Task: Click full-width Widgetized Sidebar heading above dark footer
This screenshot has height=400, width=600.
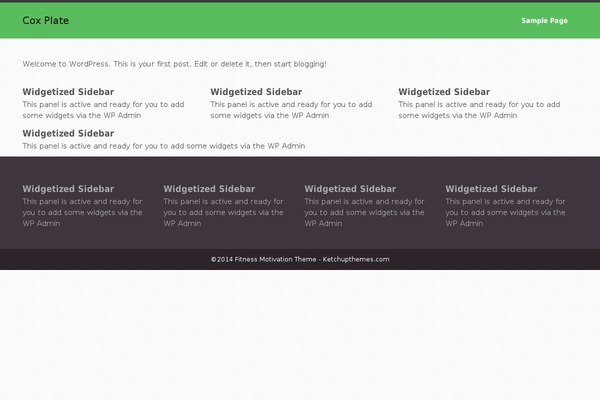Action: point(68,133)
